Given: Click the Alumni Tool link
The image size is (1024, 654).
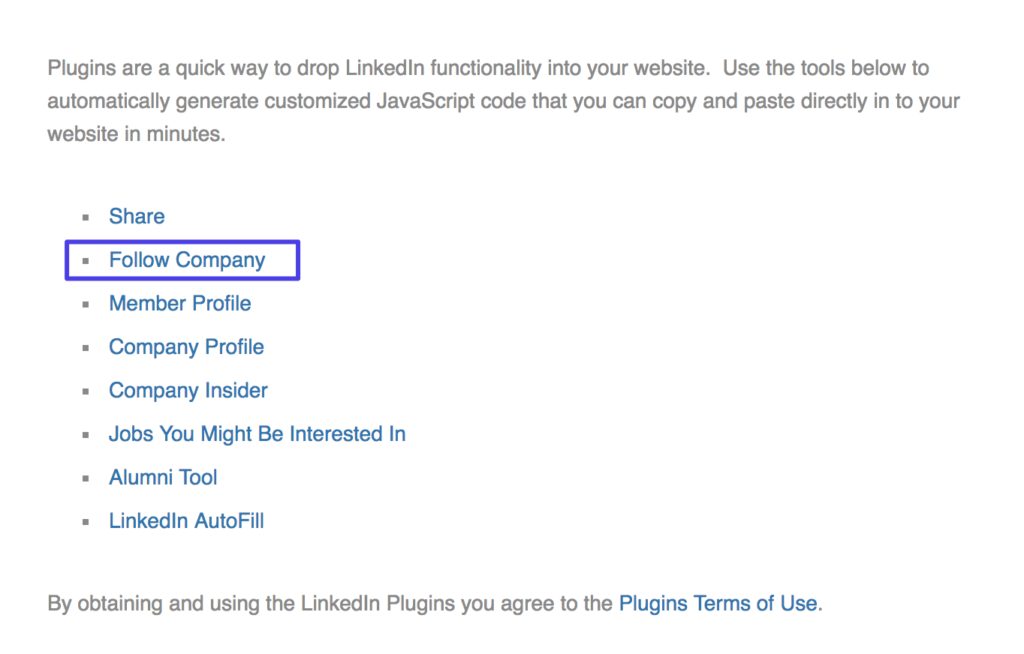Looking at the screenshot, I should point(163,478).
